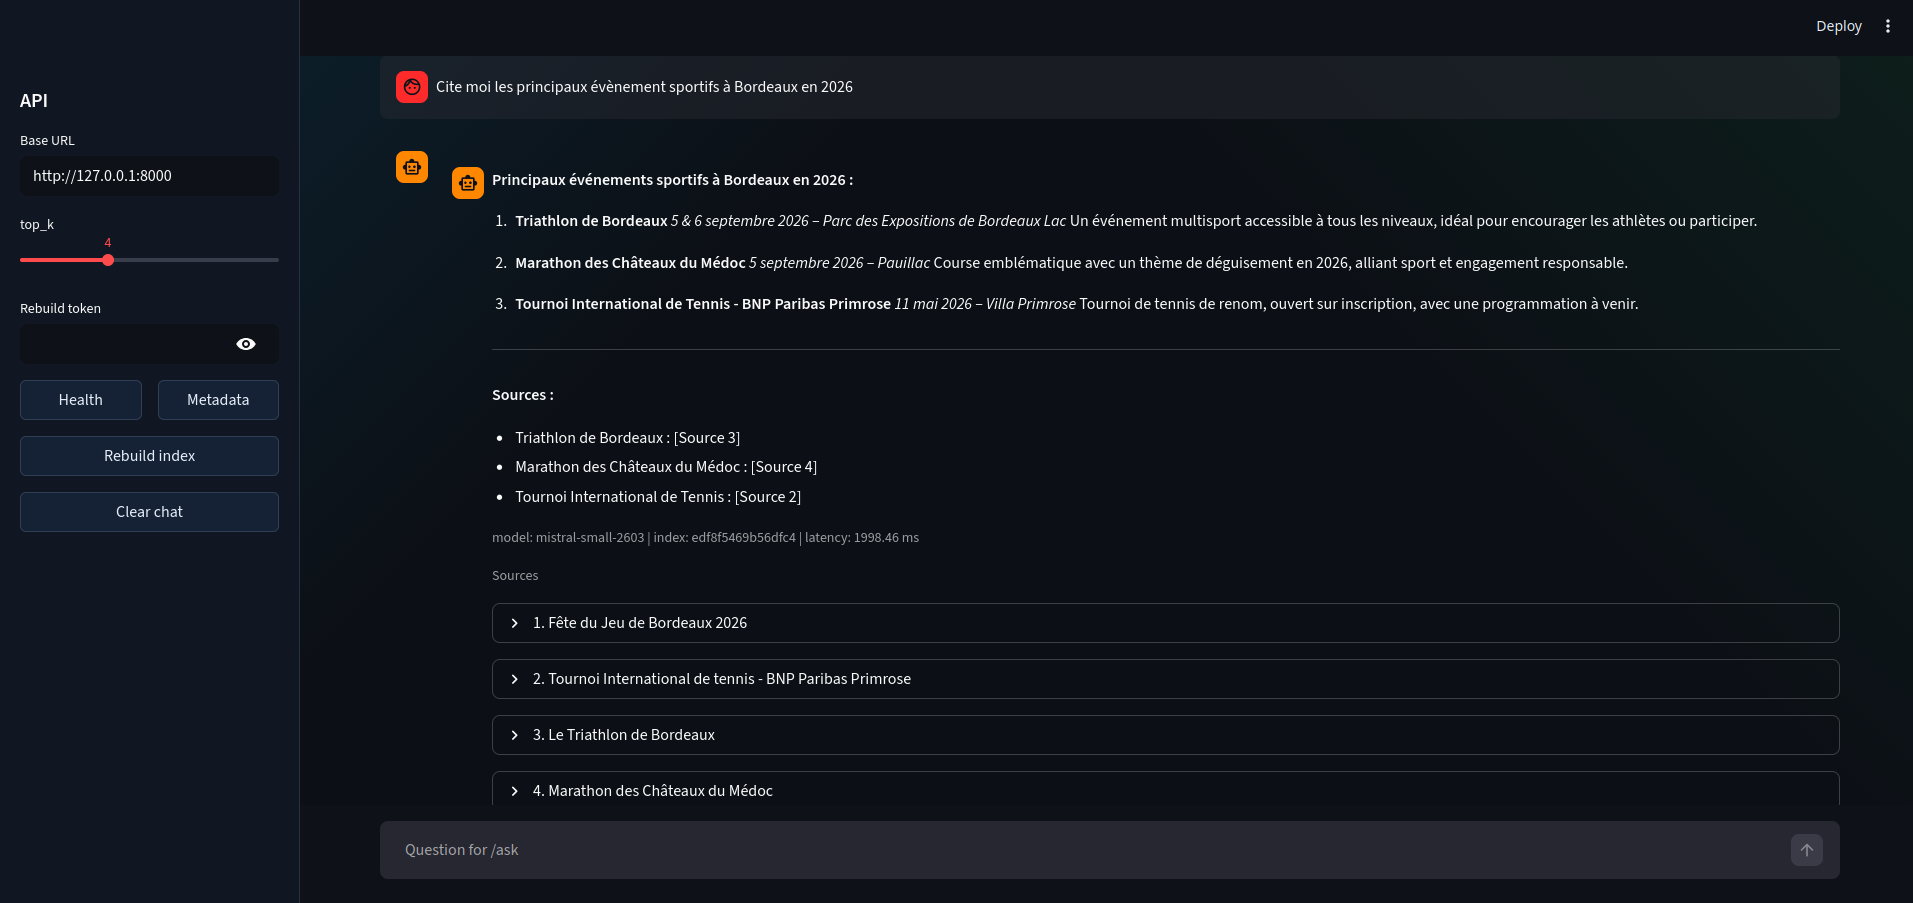Open the three-dot main menu
The image size is (1913, 903).
pos(1888,26)
